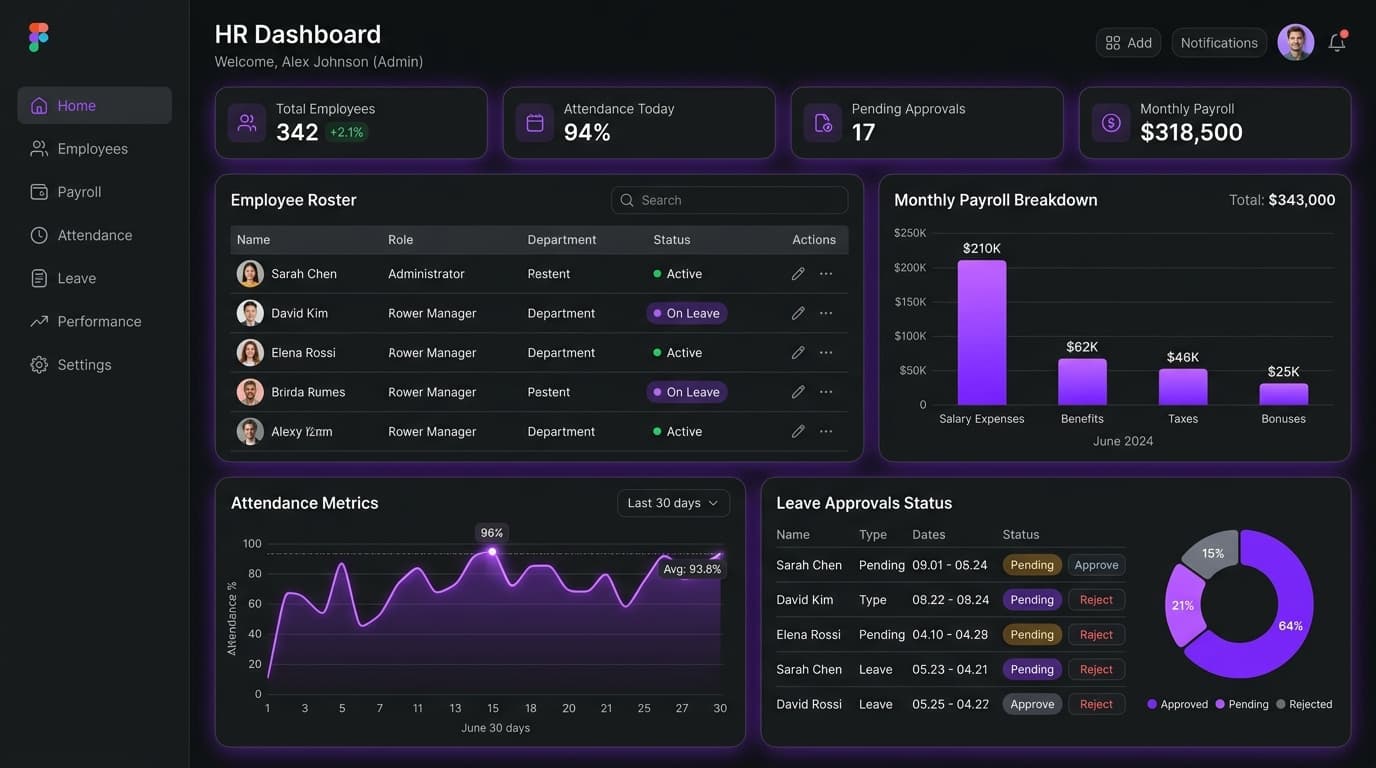Click the Salary Expenses $210K bar
The image size is (1376, 768).
982,332
